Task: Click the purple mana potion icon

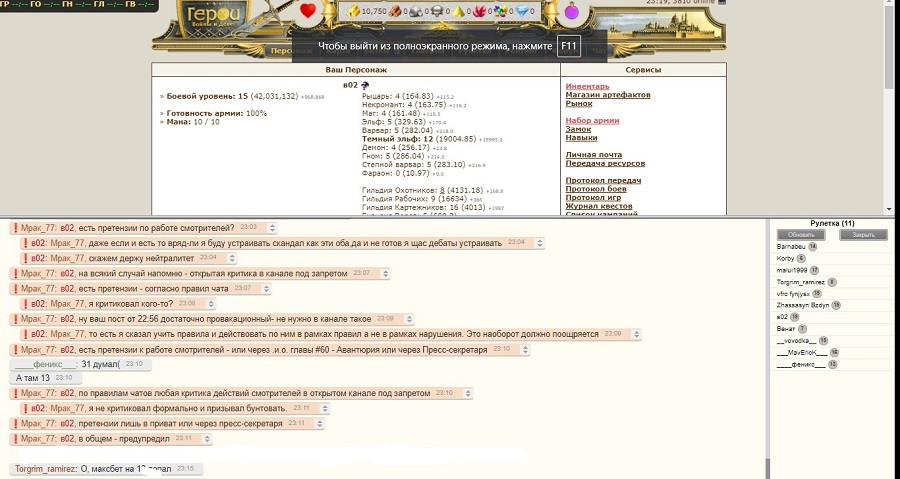Action: coord(571,10)
